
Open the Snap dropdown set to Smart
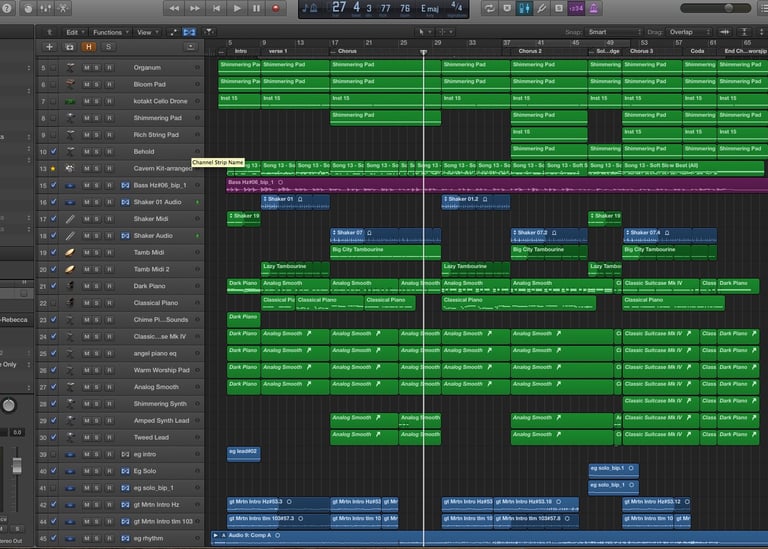[x=616, y=32]
